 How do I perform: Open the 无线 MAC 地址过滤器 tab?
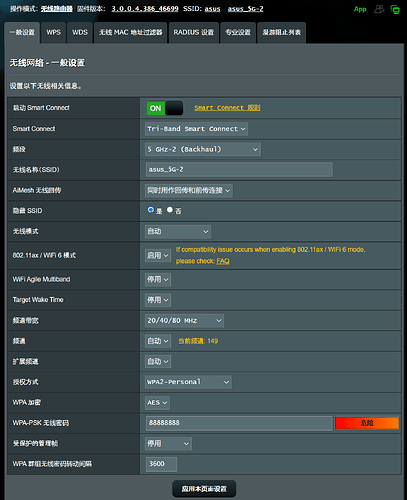coord(131,33)
